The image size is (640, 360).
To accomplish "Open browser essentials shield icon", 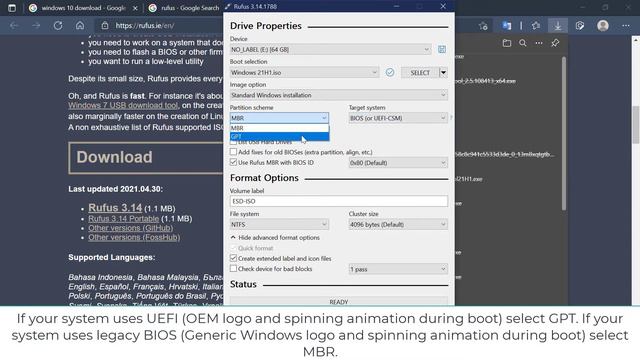I will tap(580, 26).
